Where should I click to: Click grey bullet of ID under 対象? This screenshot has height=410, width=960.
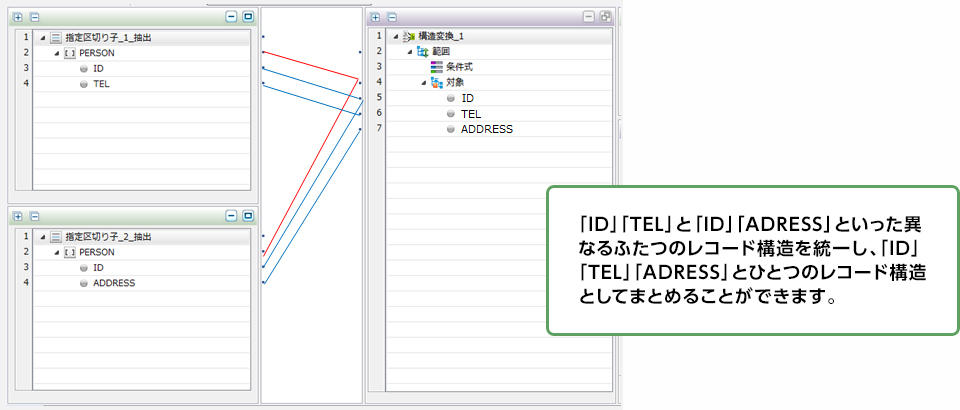tap(451, 98)
